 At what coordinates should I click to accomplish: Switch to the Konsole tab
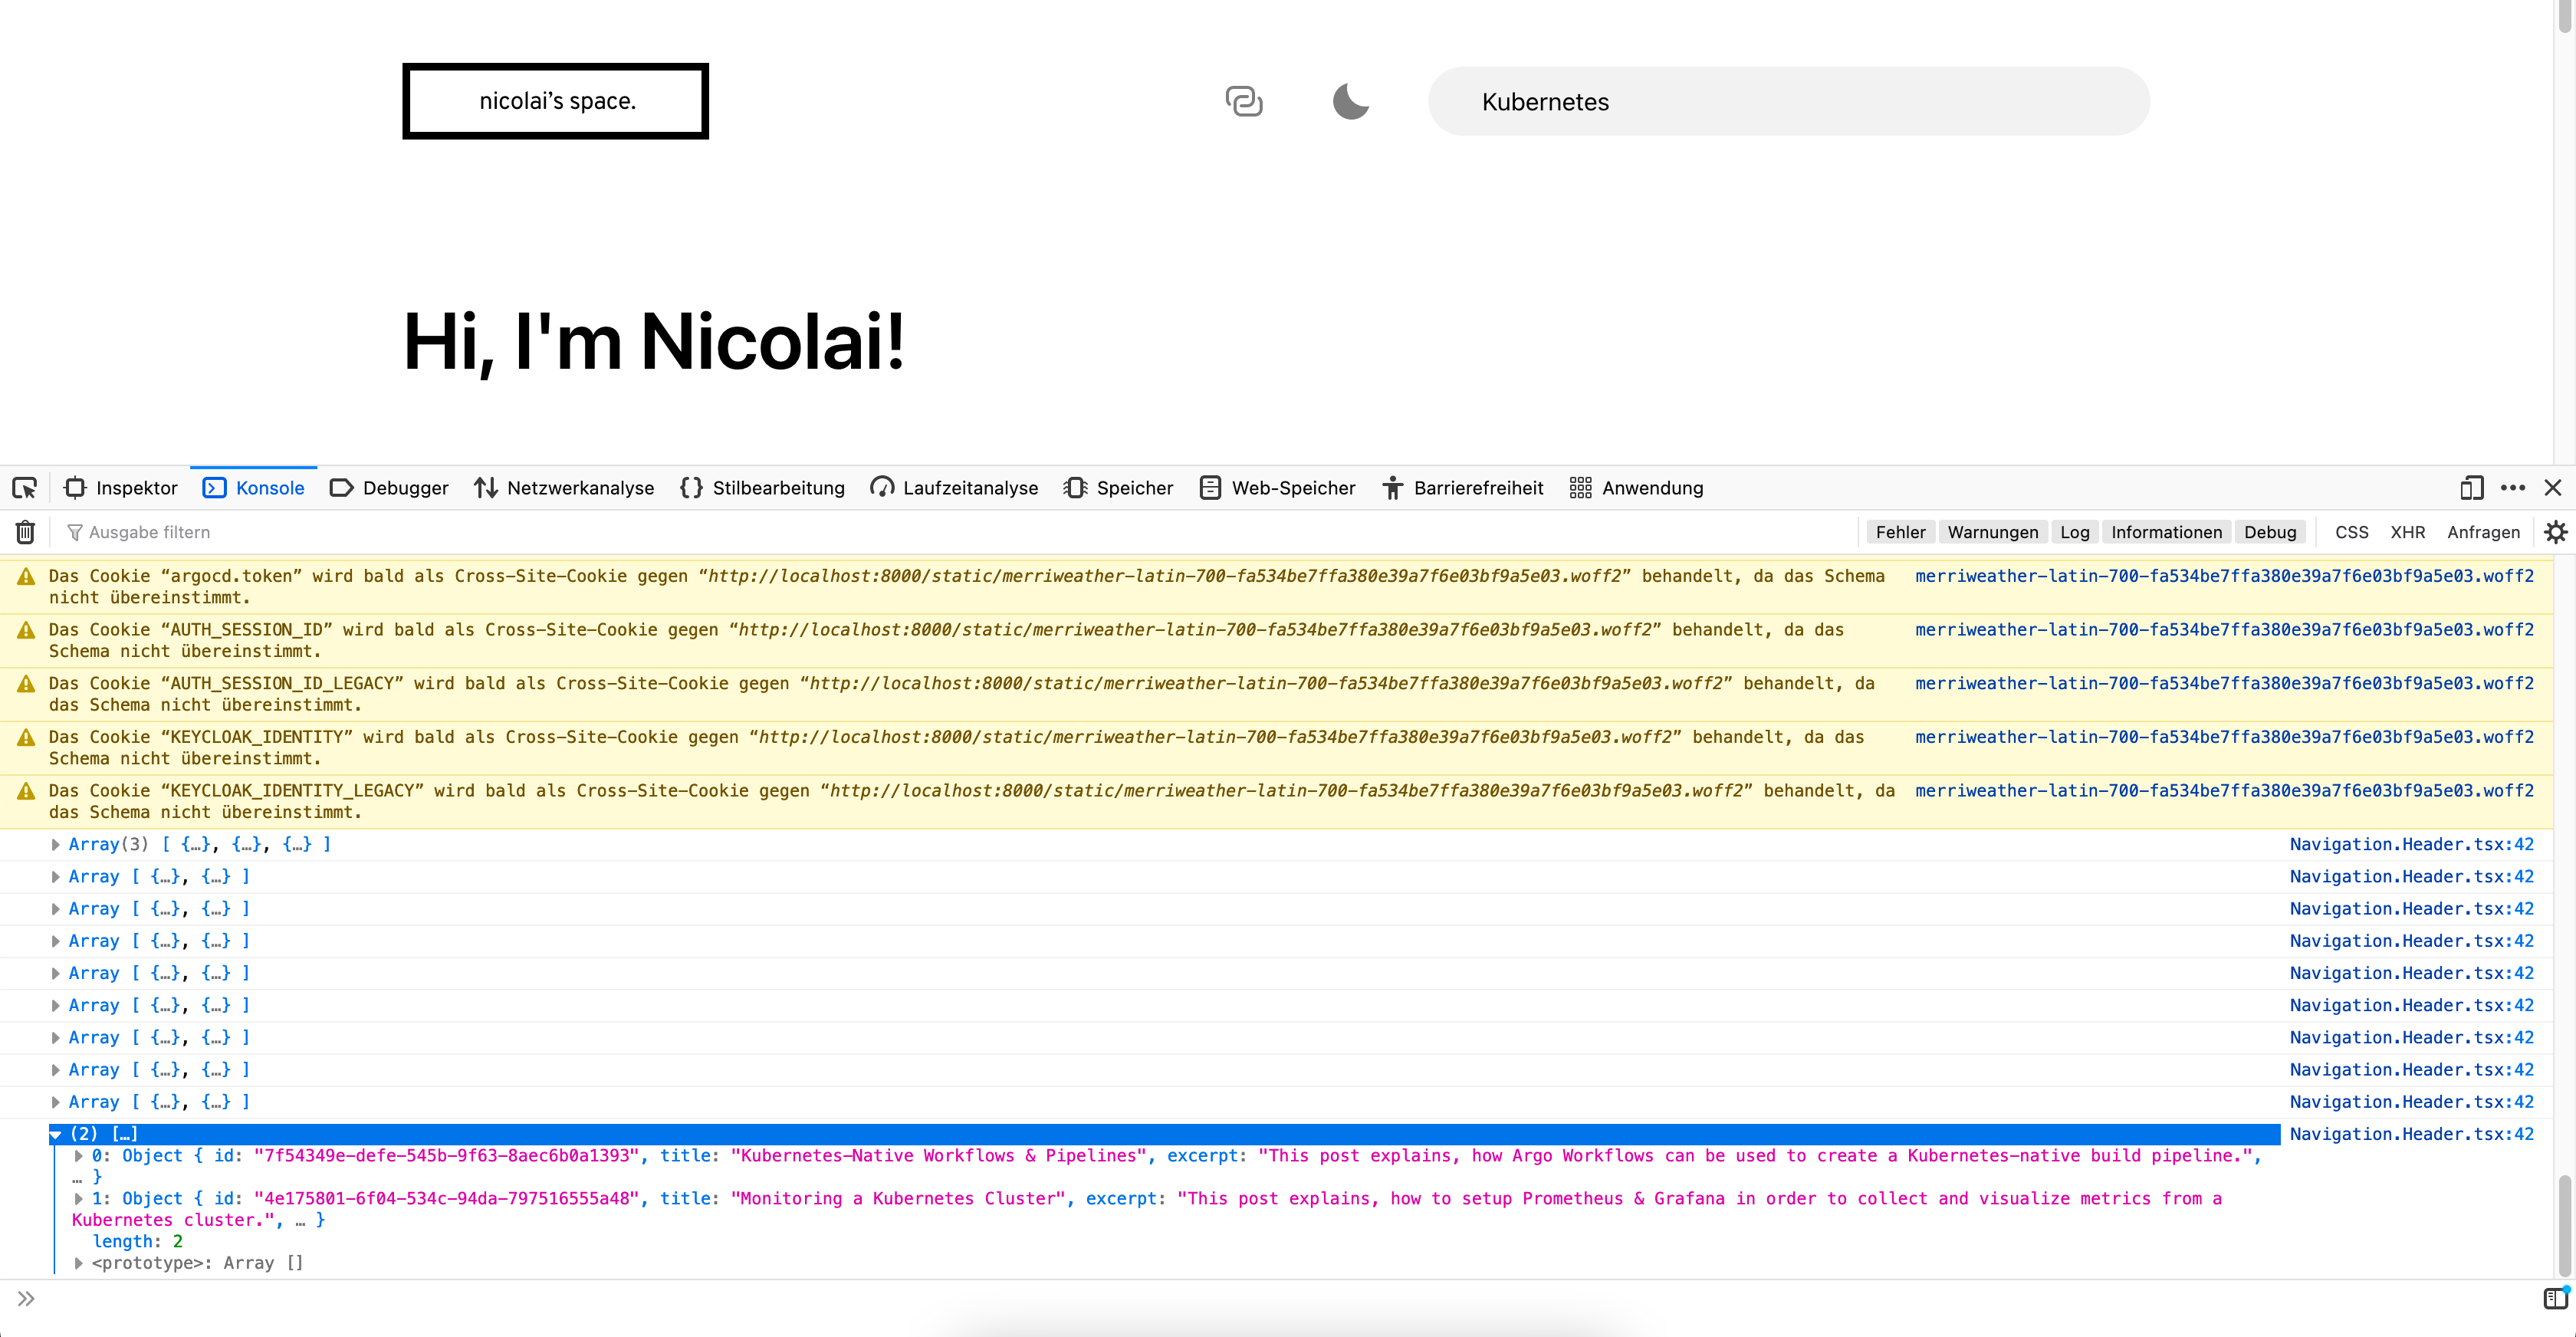point(254,488)
